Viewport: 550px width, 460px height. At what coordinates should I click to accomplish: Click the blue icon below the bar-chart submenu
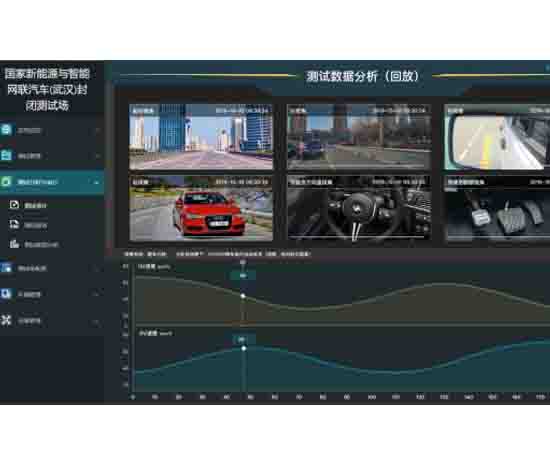tap(6, 268)
